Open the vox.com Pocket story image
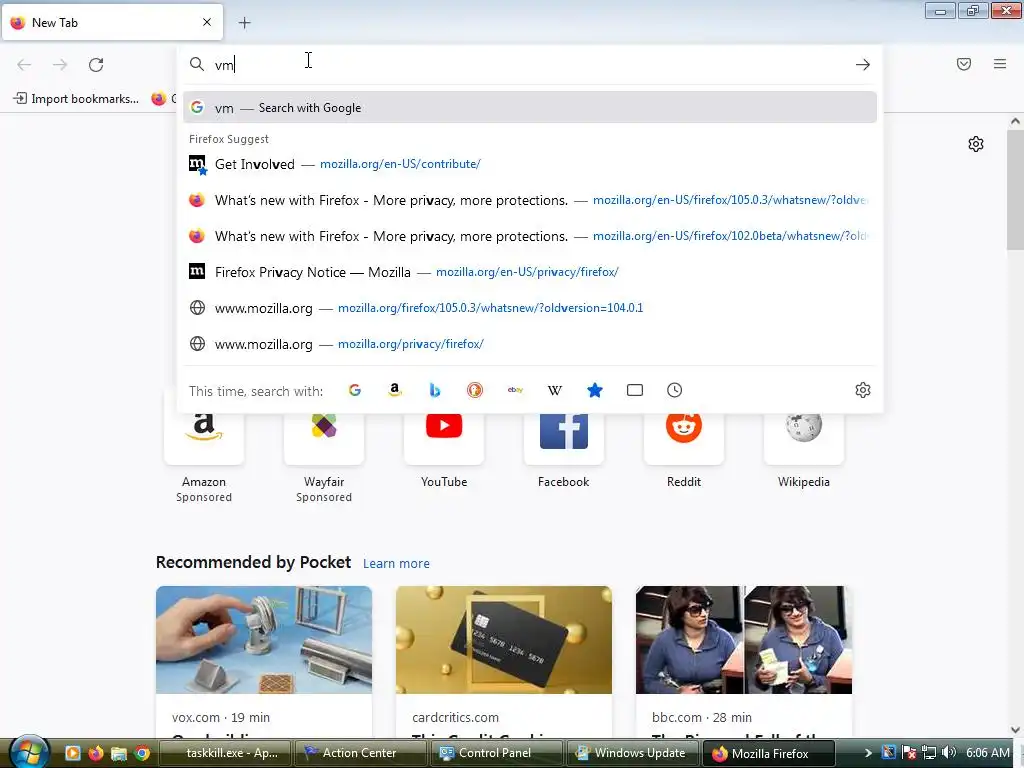Viewport: 1024px width, 768px height. [264, 640]
